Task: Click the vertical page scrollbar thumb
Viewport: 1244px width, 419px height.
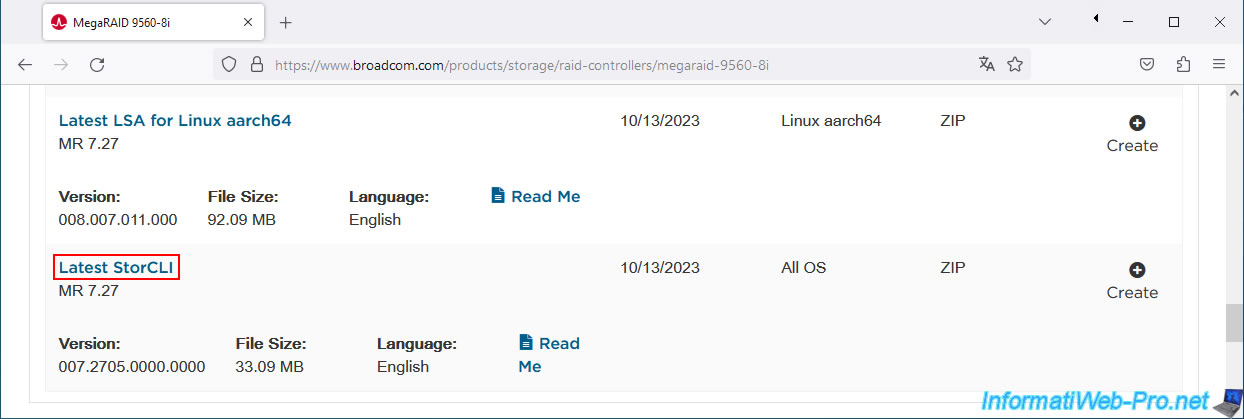Action: click(1234, 323)
